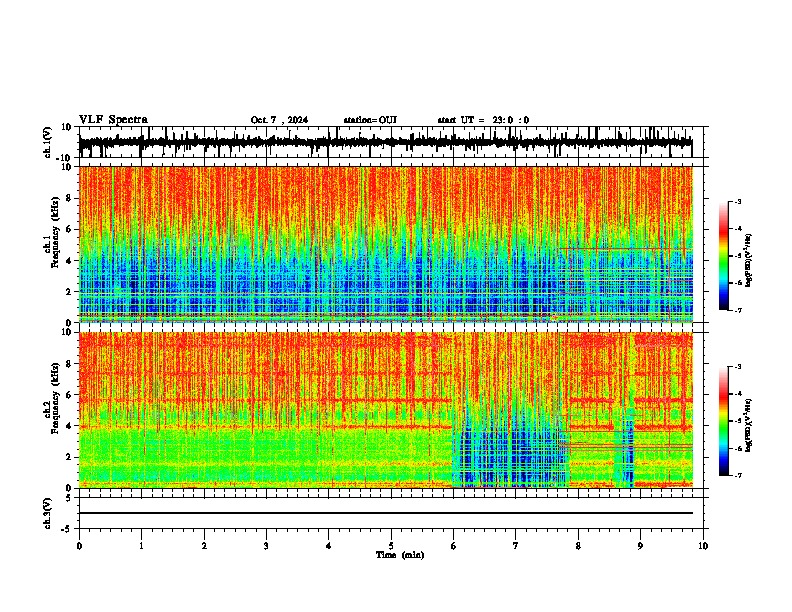Click the ch.1 color scale bar
This screenshot has height=612, width=792.
pyautogui.click(x=723, y=256)
